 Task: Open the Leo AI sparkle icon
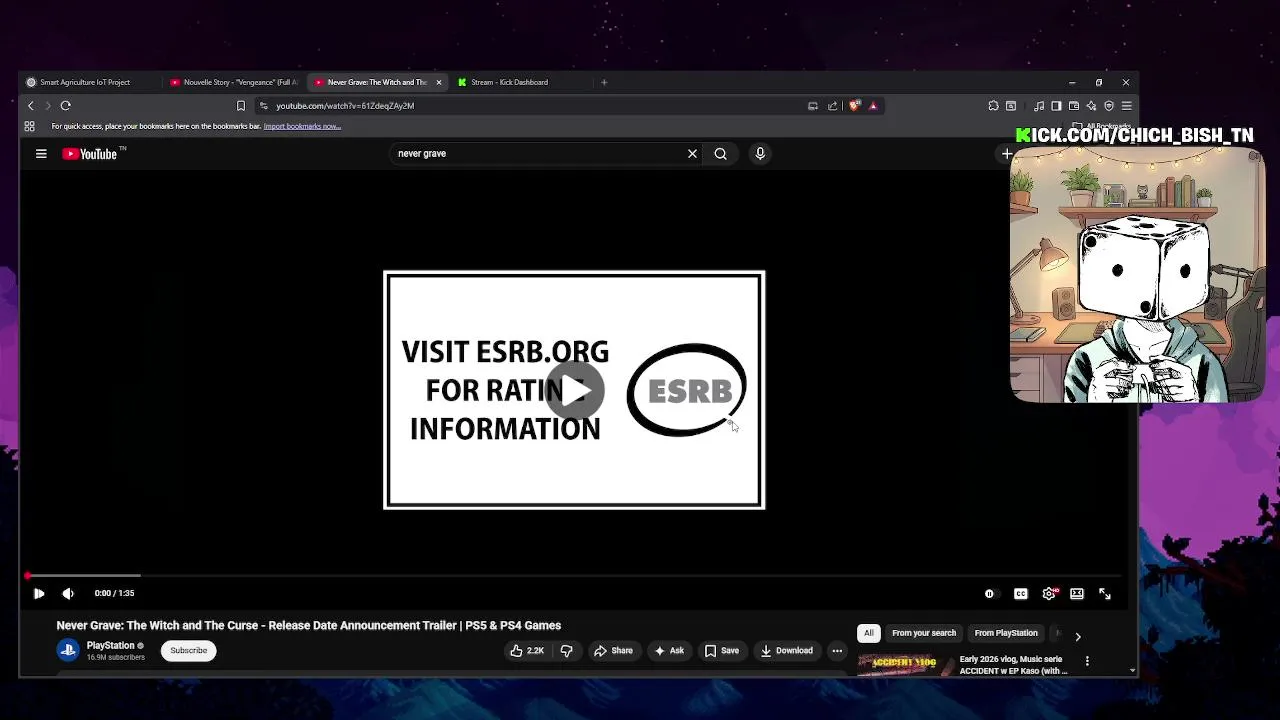(1091, 106)
